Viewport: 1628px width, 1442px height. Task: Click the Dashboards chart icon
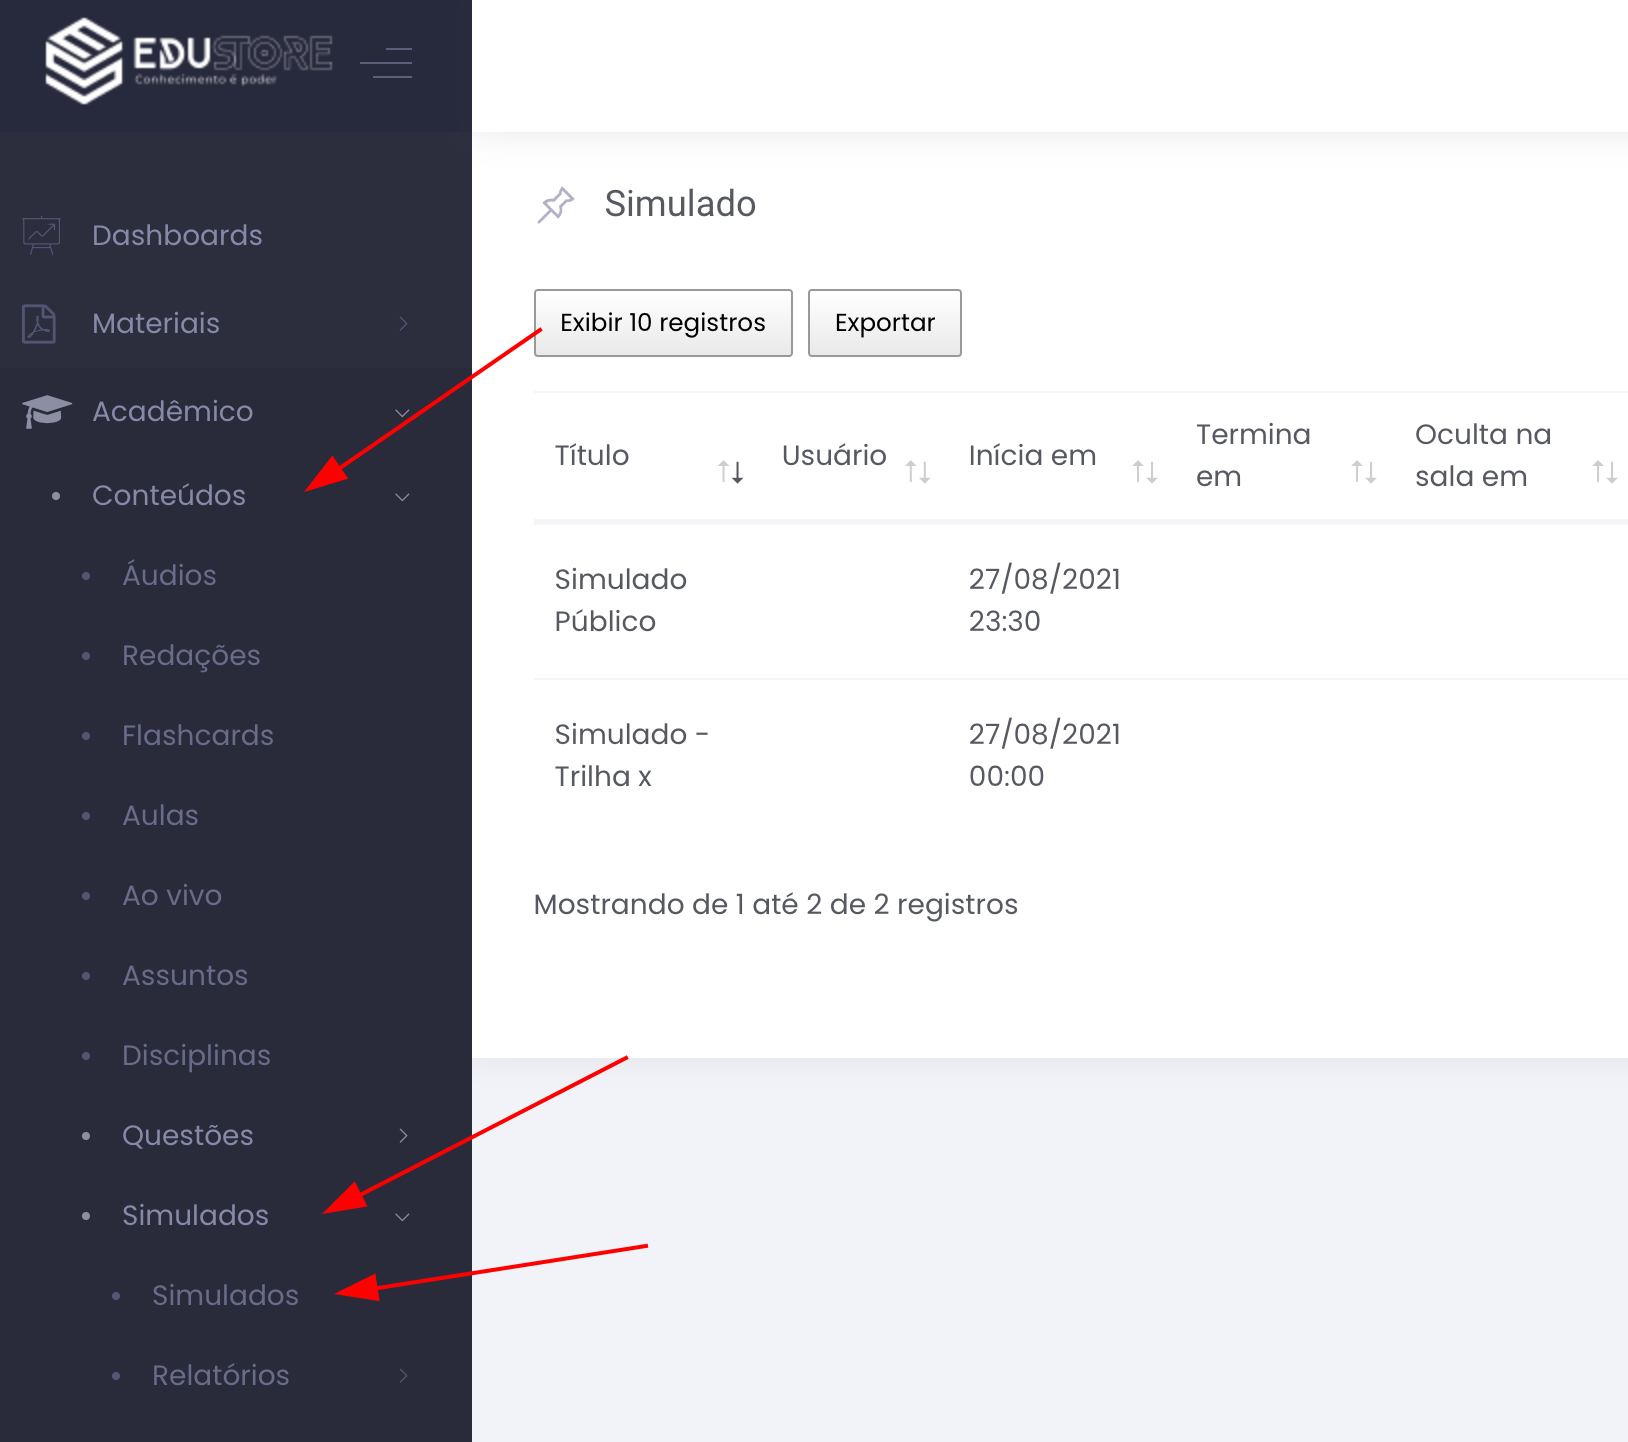(41, 236)
